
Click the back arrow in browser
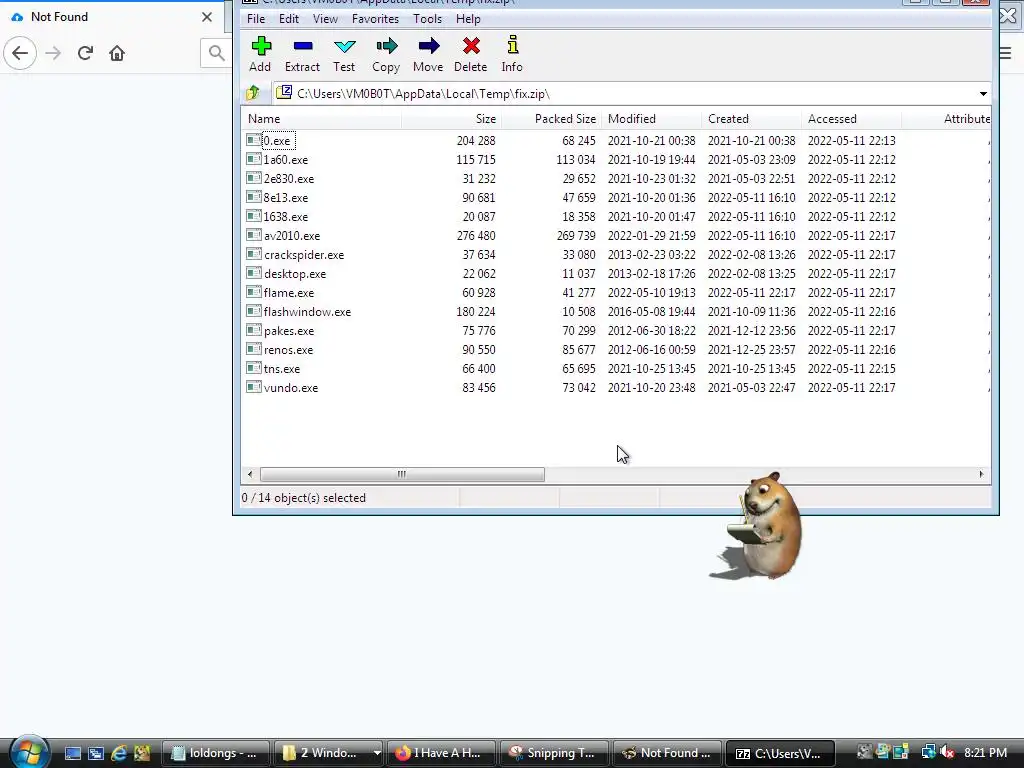coord(20,53)
